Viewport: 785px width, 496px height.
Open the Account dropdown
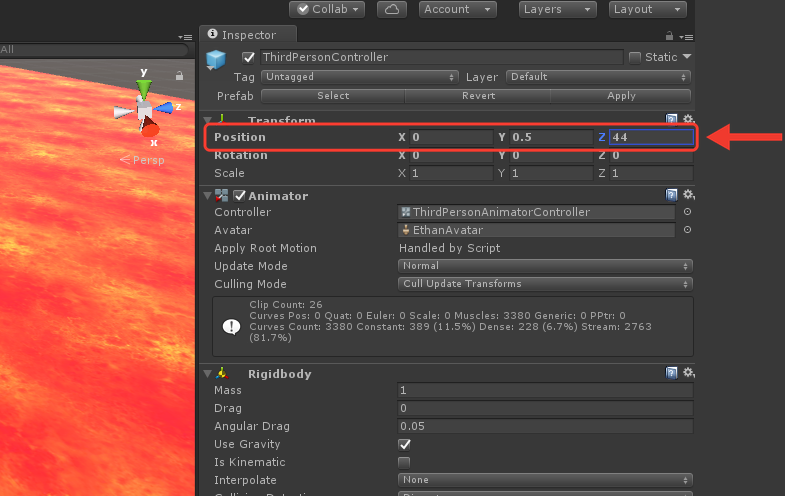(457, 9)
